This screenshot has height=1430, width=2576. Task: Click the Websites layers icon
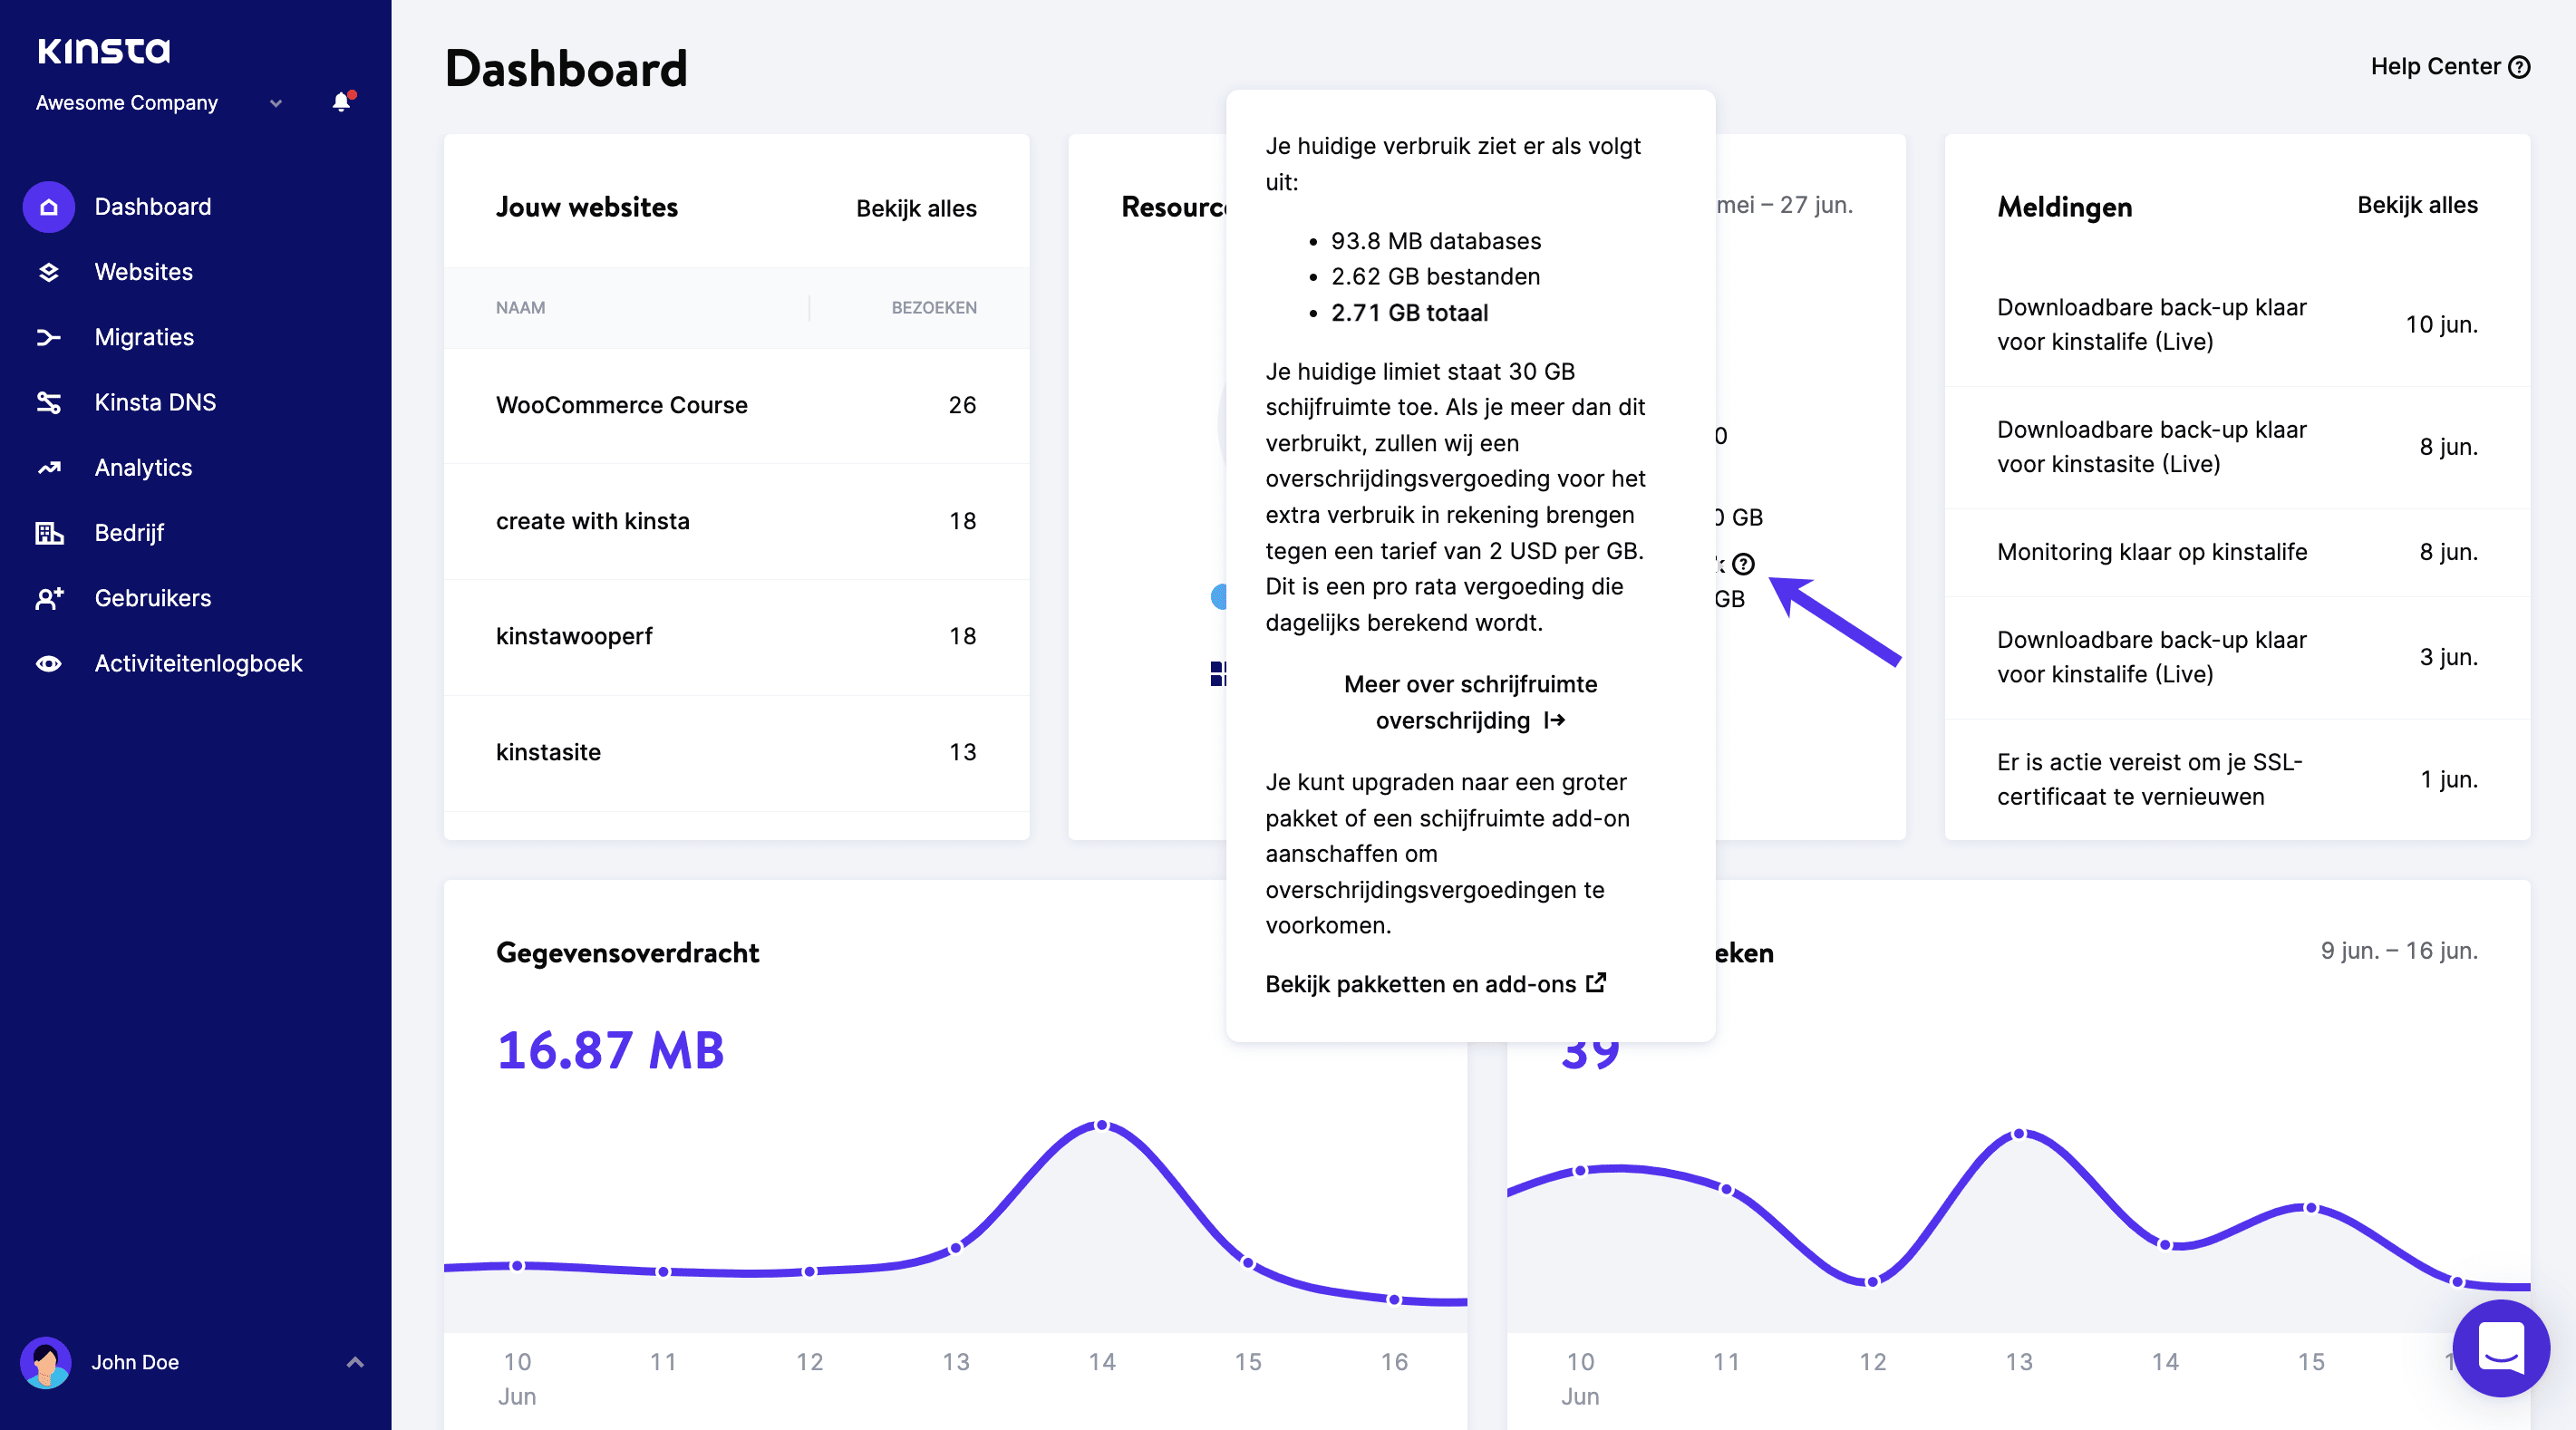[x=49, y=272]
